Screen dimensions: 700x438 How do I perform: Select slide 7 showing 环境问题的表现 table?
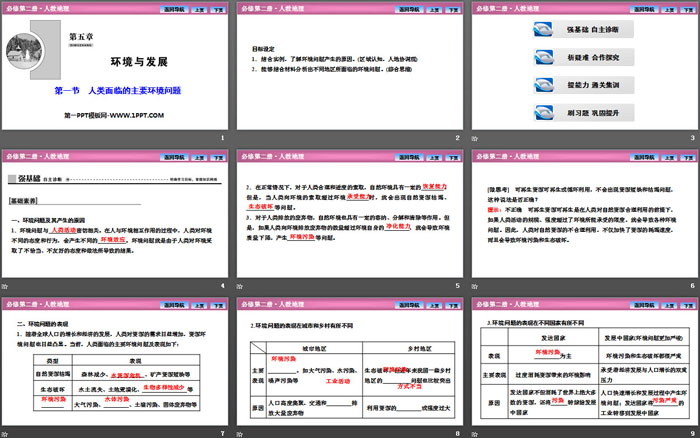(115, 361)
